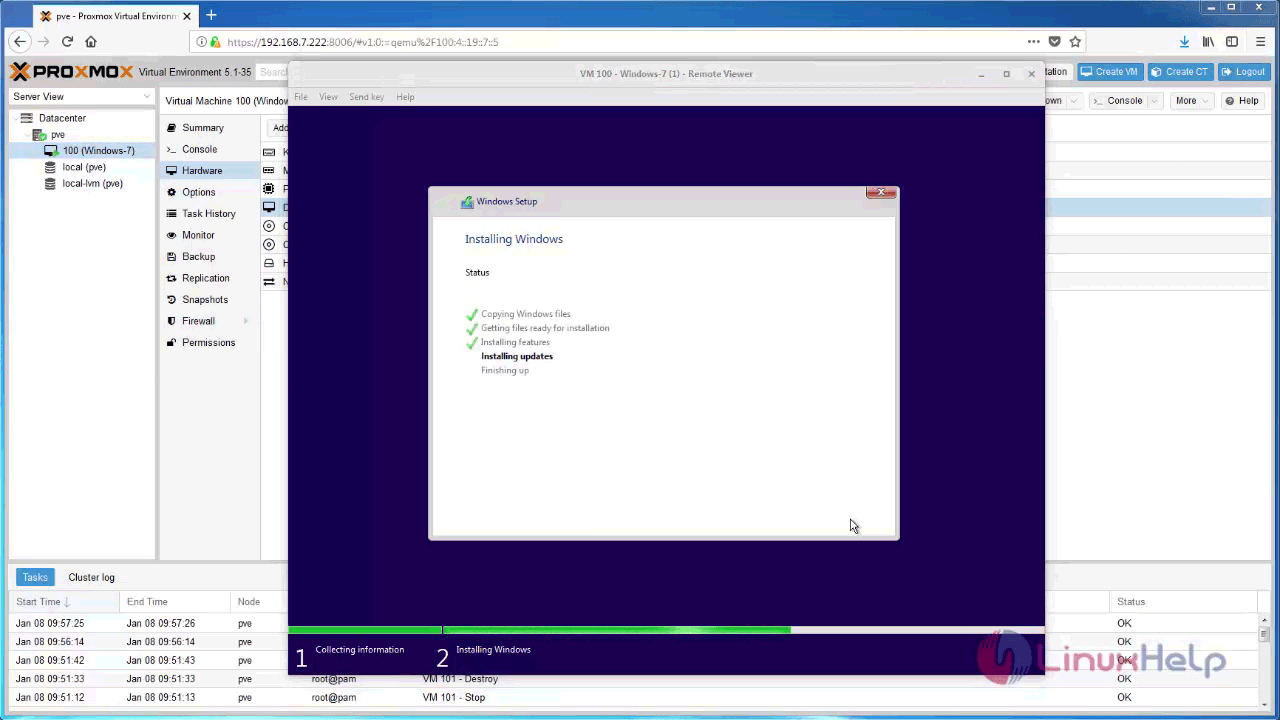Close the pve Proxmox browser tab
Screen dimensions: 1280x720
(187, 16)
